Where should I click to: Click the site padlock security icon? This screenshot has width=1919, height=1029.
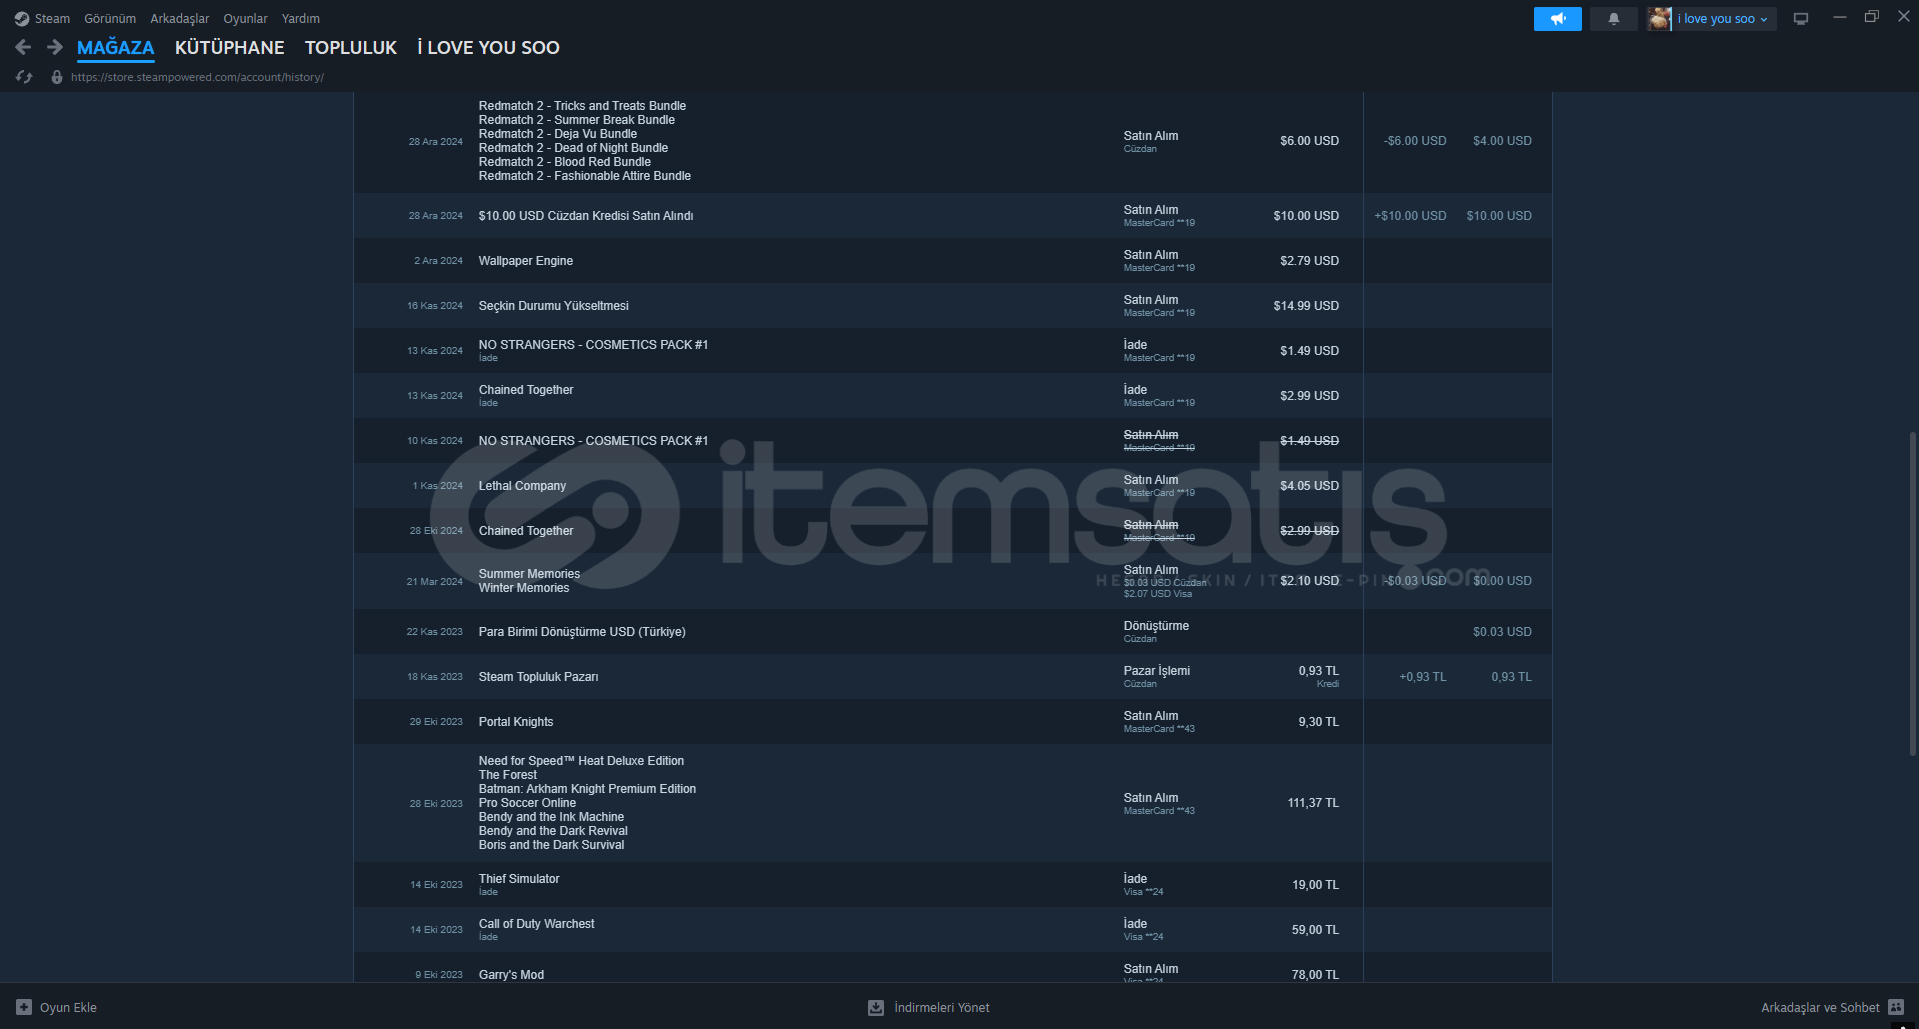pos(57,77)
